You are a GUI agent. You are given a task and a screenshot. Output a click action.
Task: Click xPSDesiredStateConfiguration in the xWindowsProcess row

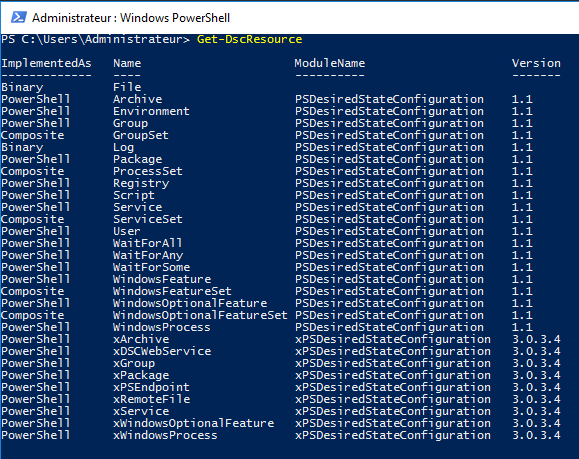(x=393, y=435)
